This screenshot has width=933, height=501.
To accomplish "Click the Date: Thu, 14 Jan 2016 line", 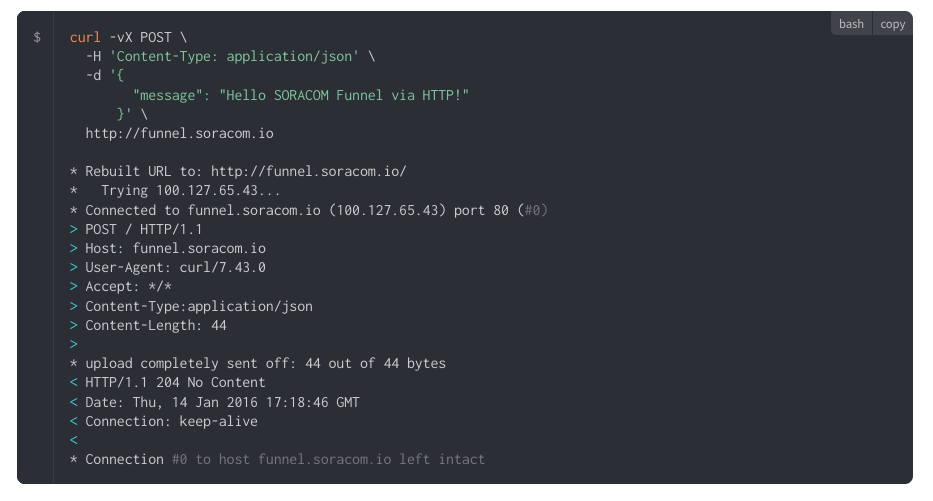I will (x=222, y=402).
